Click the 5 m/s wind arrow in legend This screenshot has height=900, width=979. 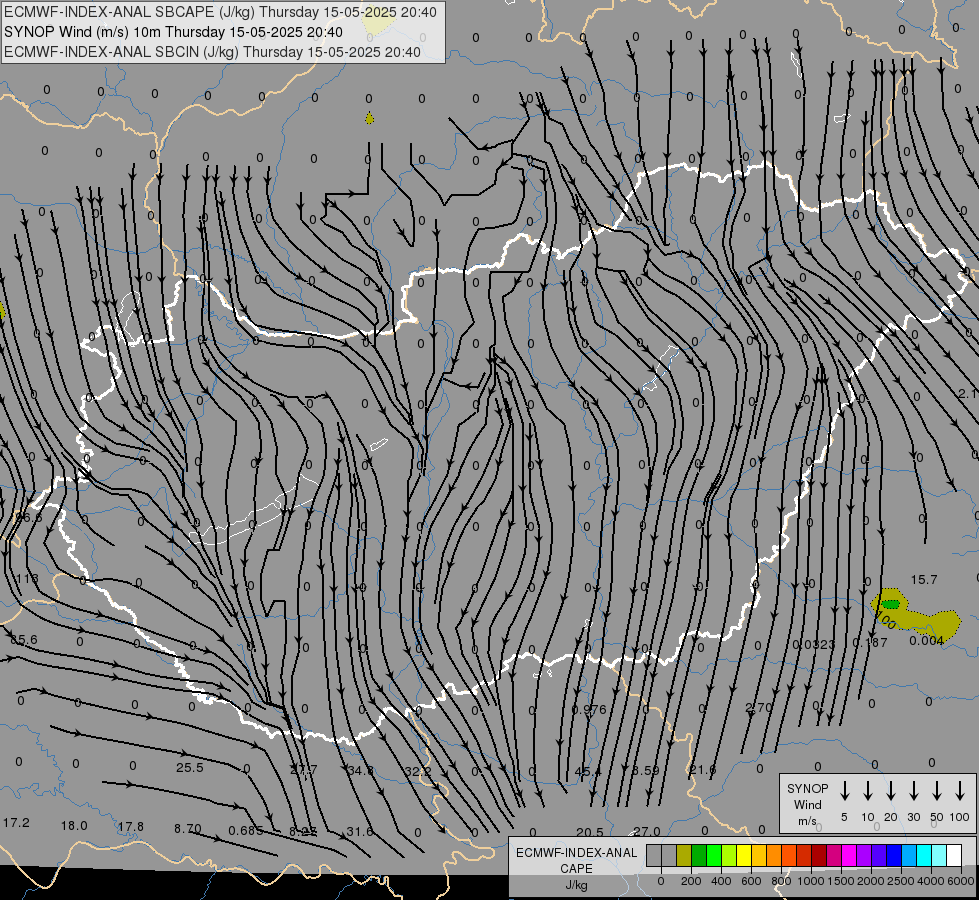[x=845, y=791]
